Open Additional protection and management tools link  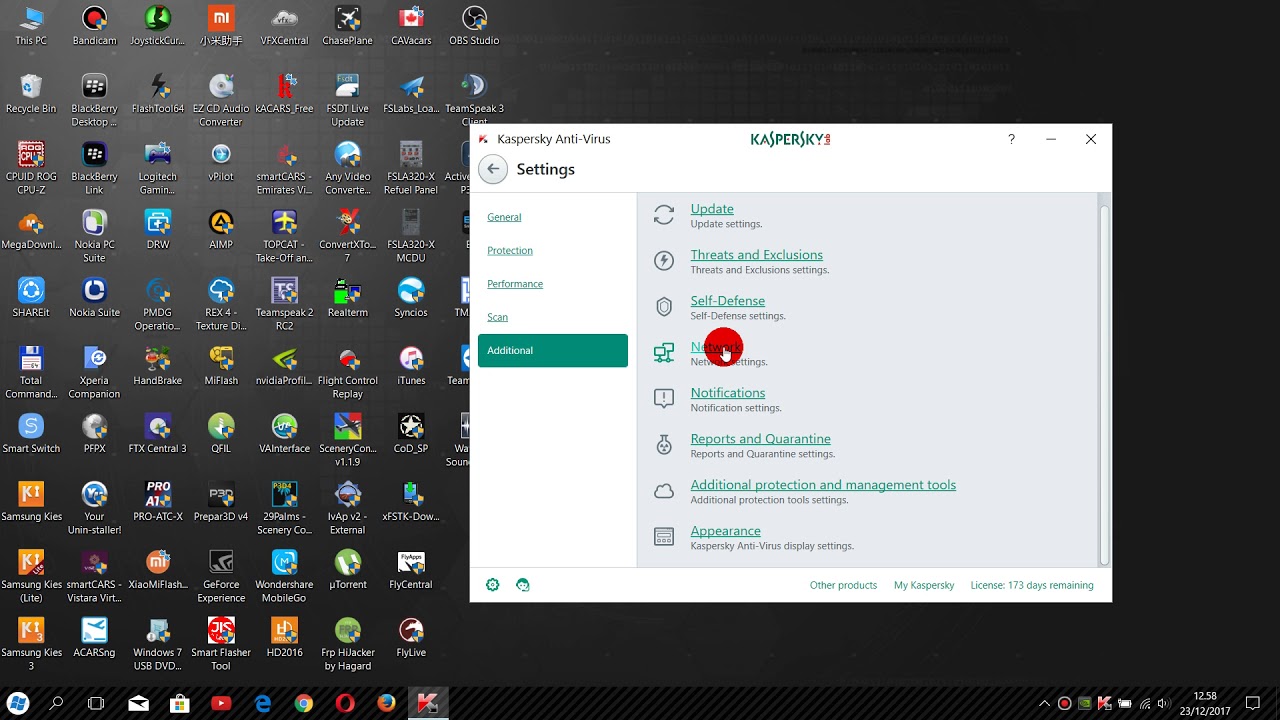click(x=823, y=485)
